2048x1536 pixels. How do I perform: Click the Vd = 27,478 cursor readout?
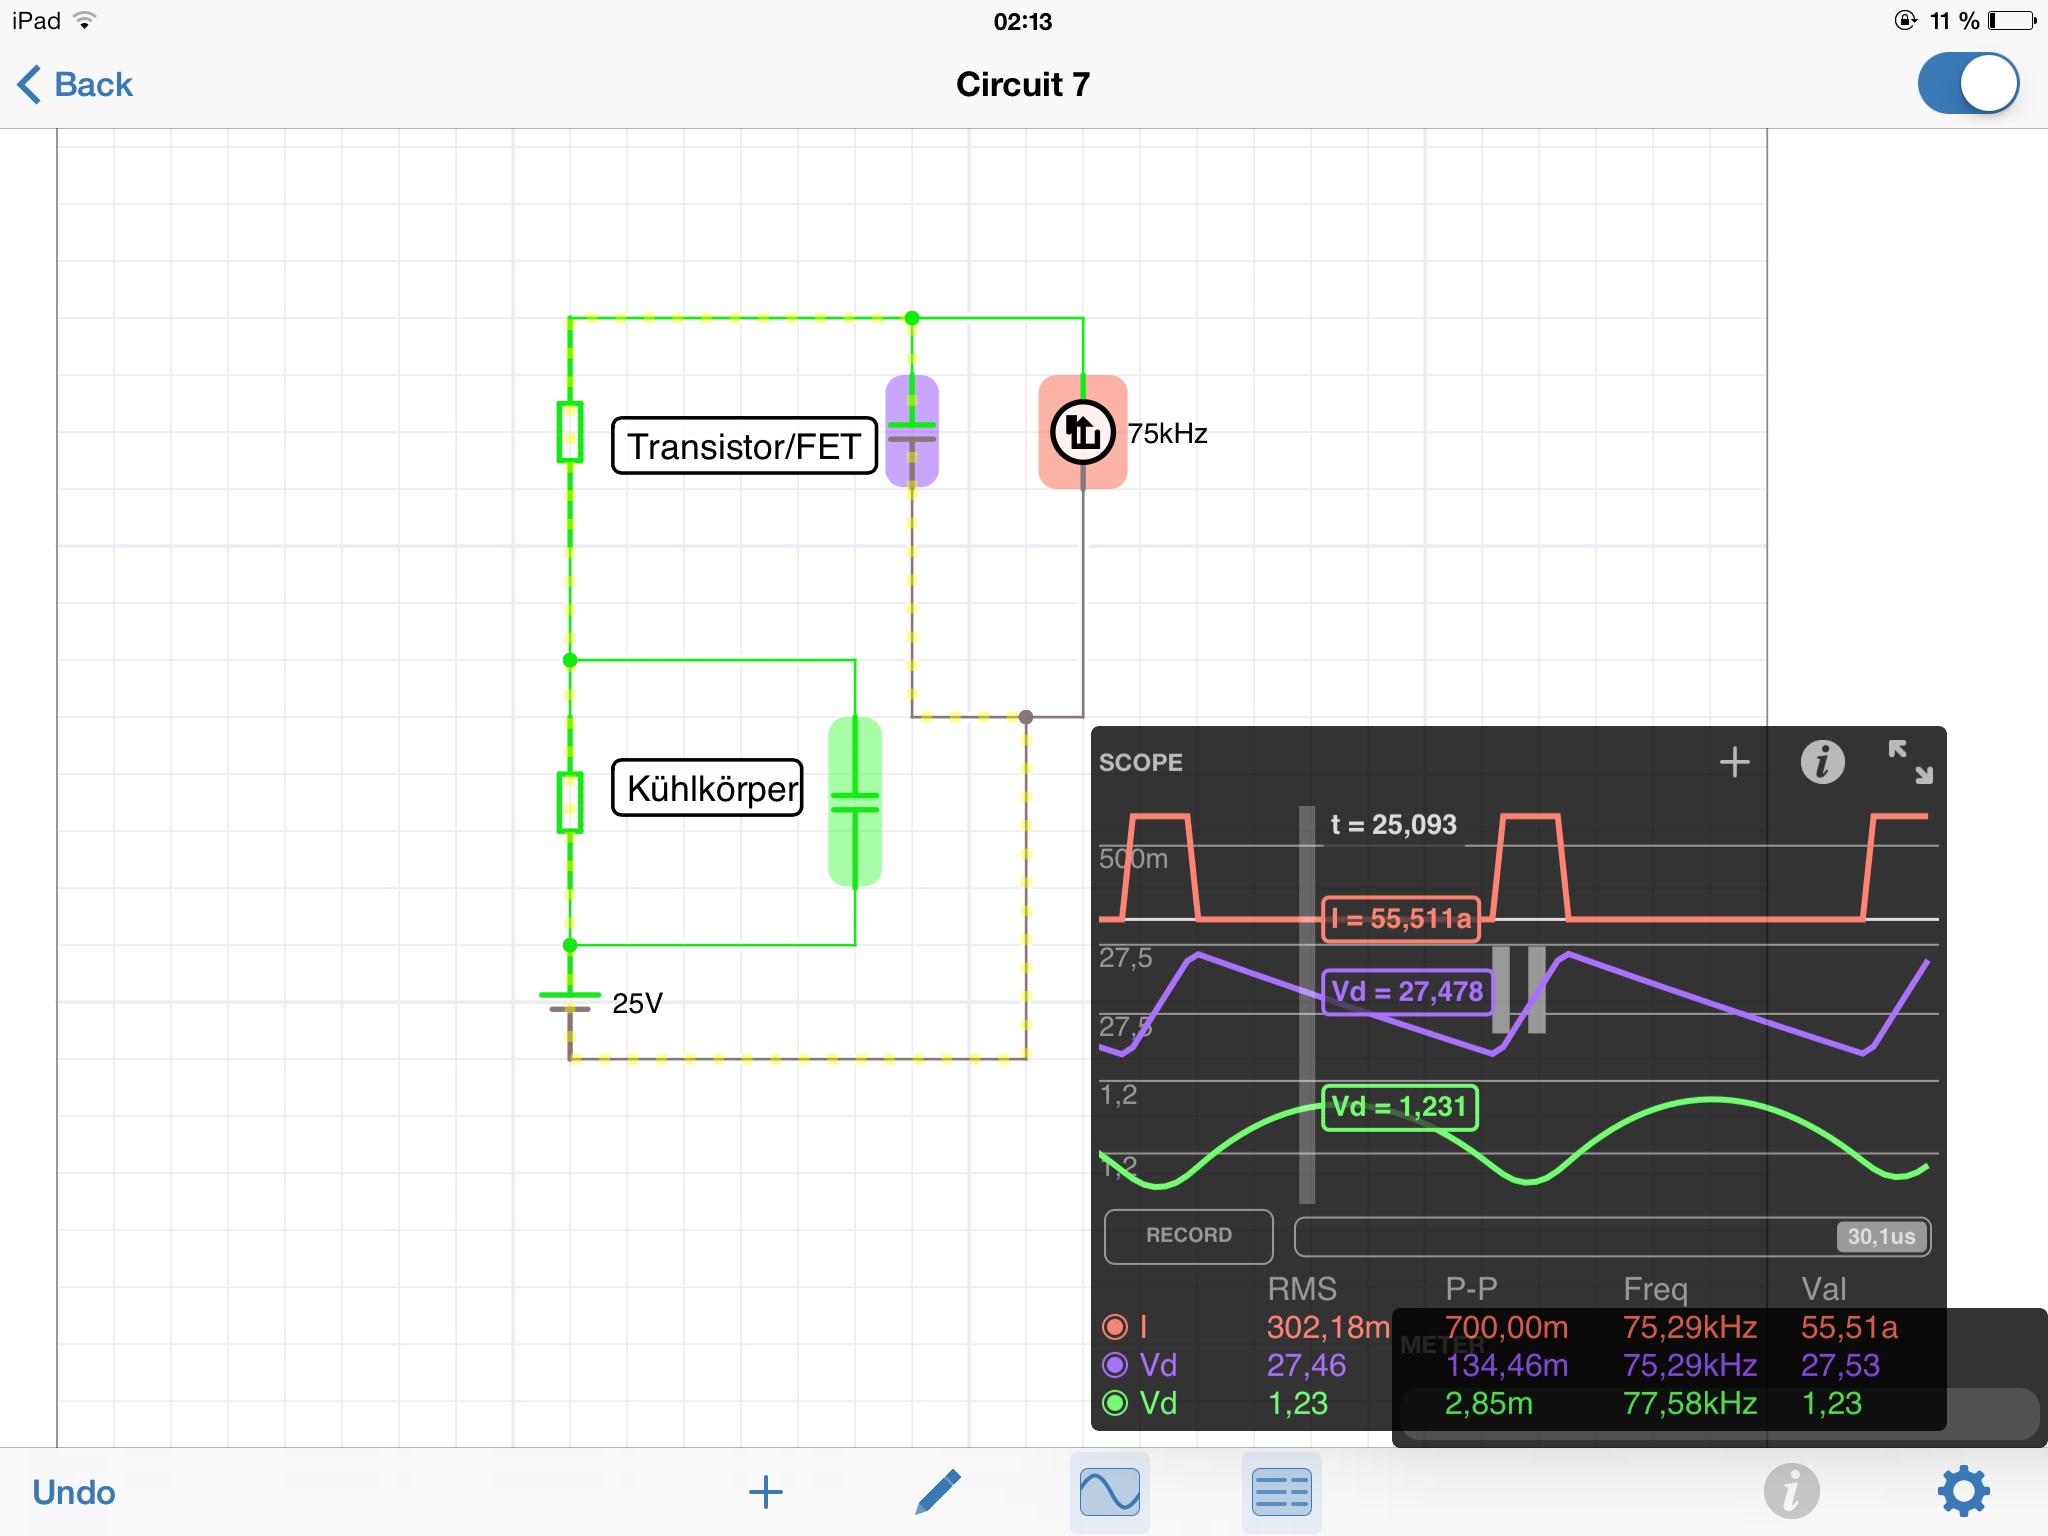[x=1407, y=992]
